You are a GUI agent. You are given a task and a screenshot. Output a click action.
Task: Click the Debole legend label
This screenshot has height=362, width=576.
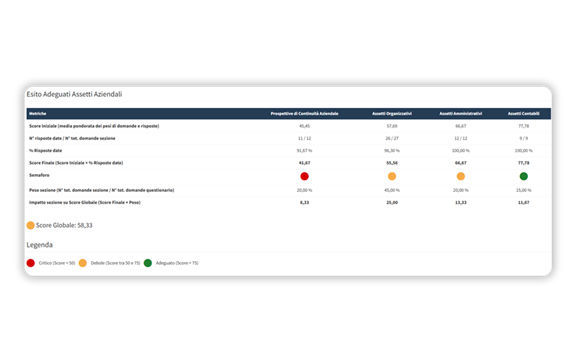pos(115,263)
